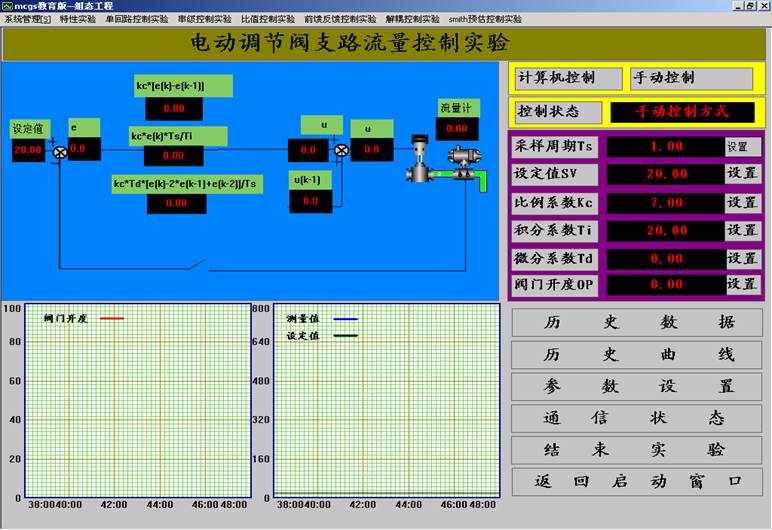Switch to 计算机控制 mode

tap(567, 78)
